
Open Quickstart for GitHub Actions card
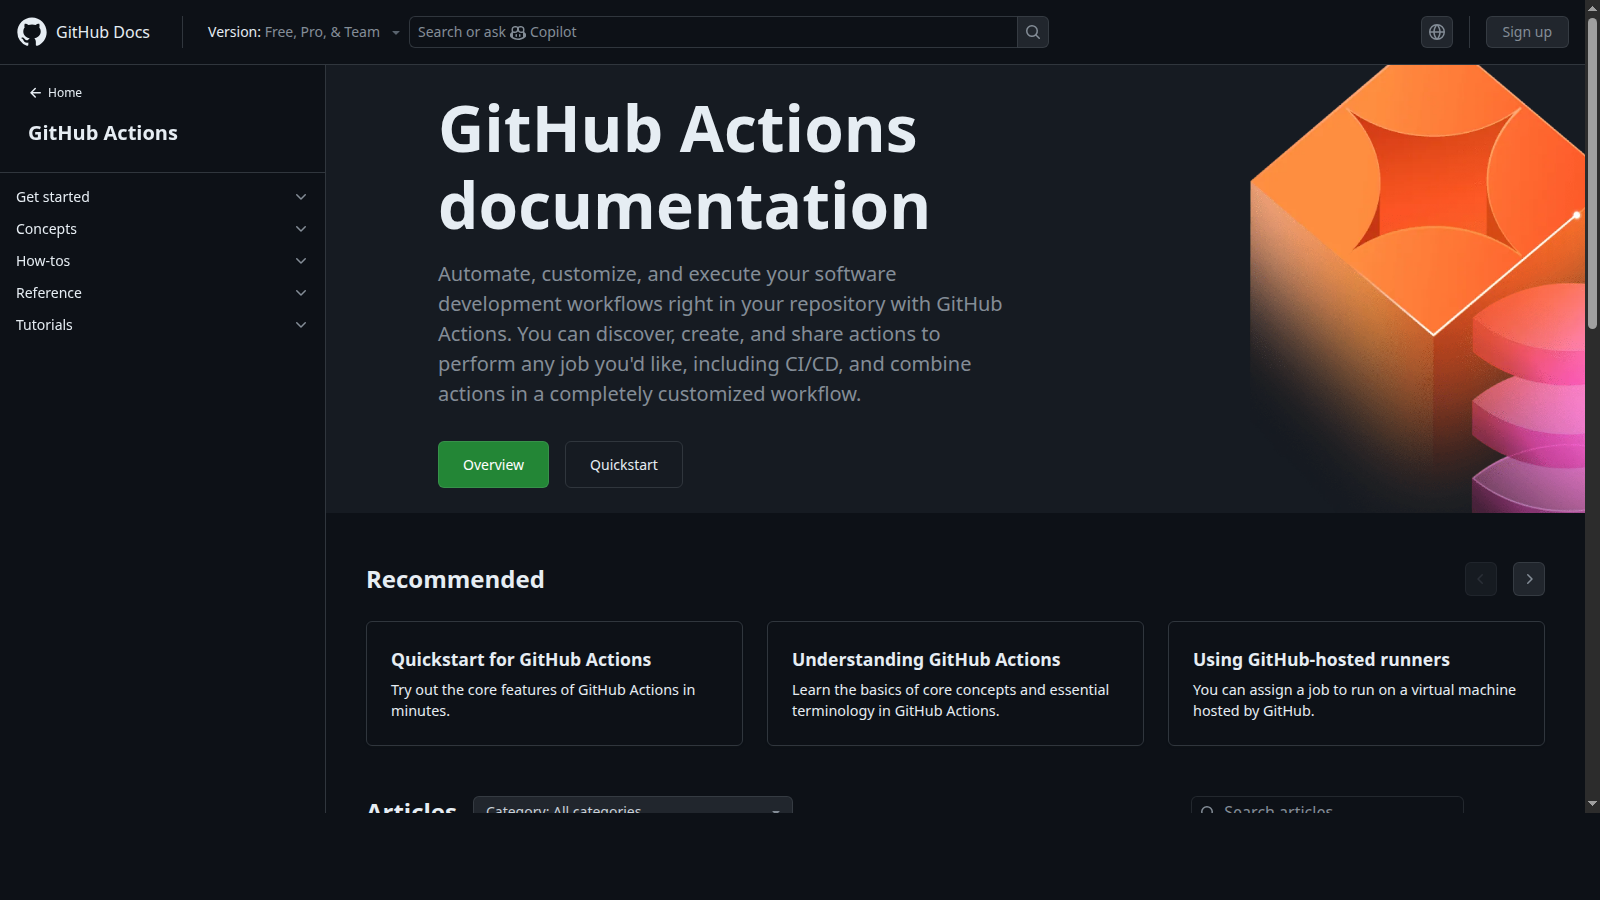(554, 683)
